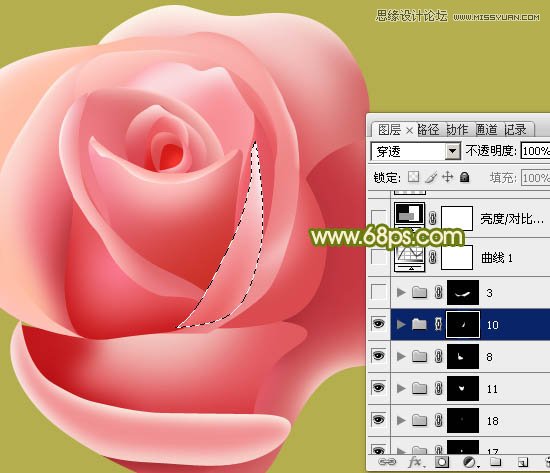550x473 pixels.
Task: Select white mask of 曲线 1 layer
Action: (457, 257)
